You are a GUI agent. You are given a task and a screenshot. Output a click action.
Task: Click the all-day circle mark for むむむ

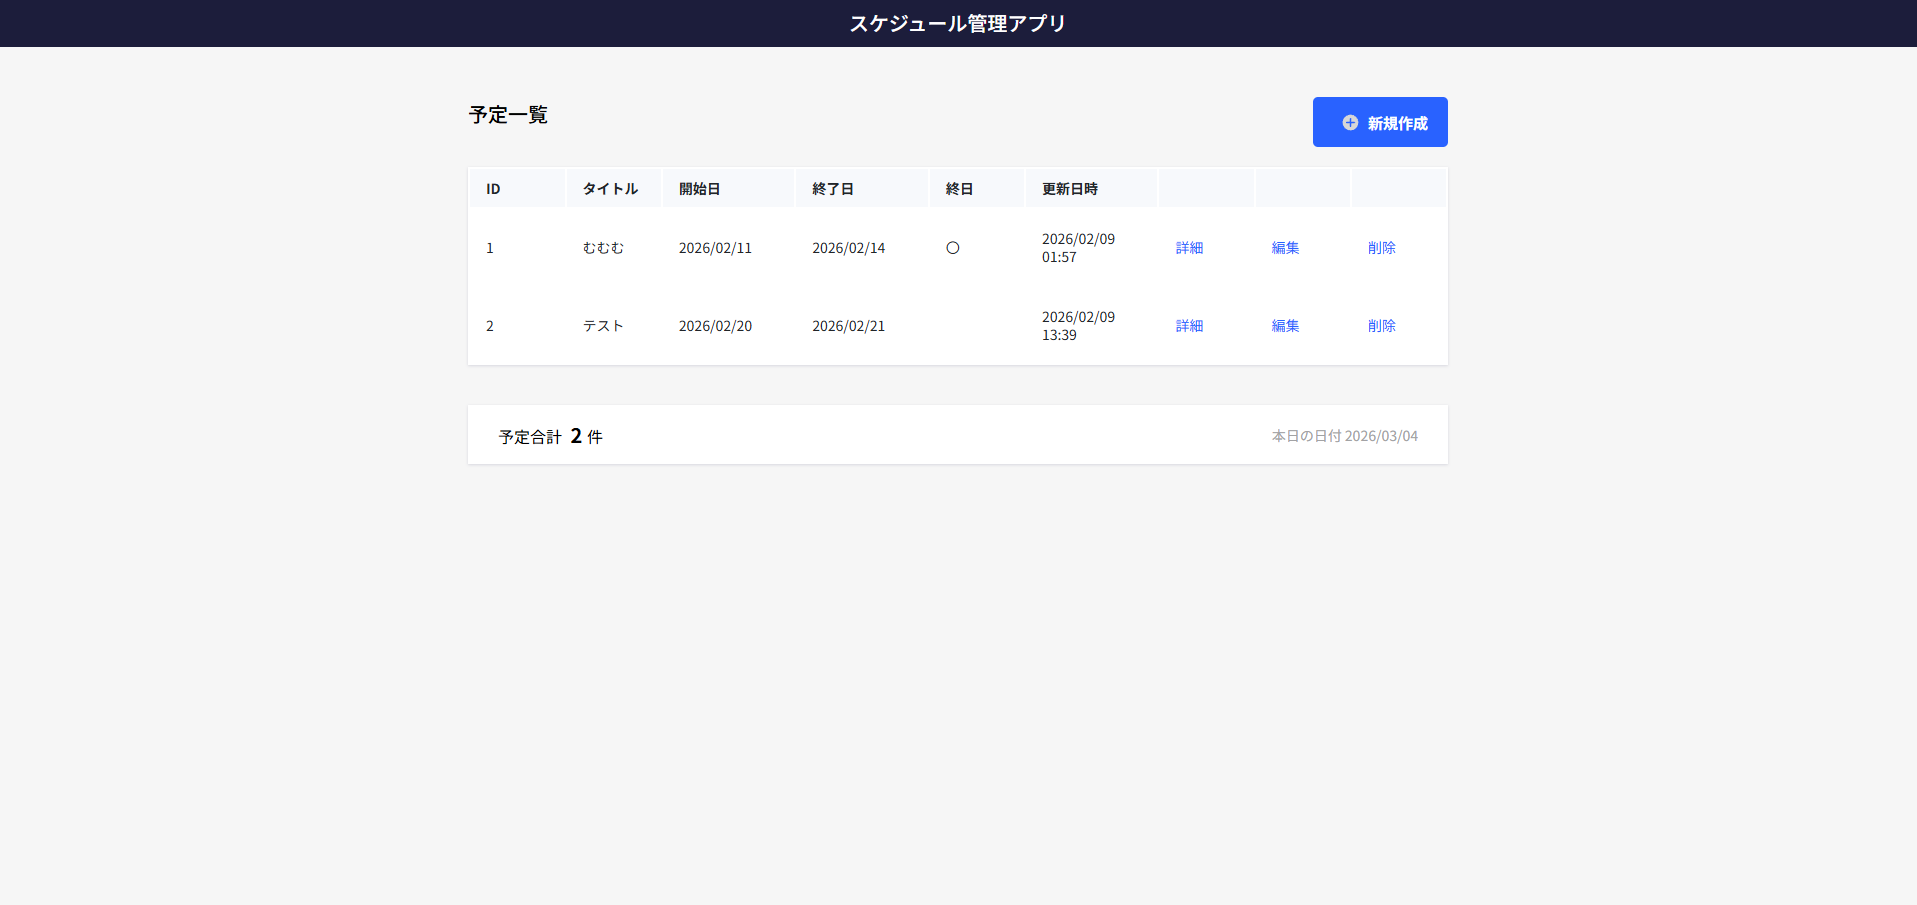(x=952, y=248)
